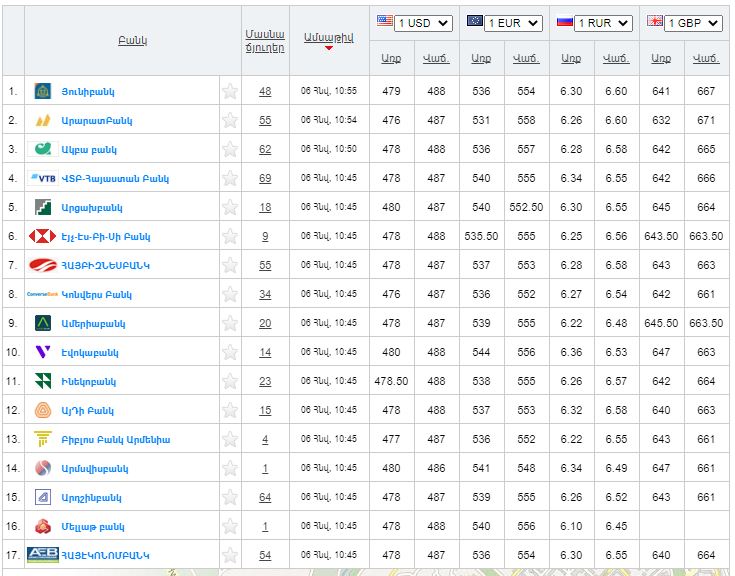735x576 pixels.
Task: Click the Evocabank purple logo
Action: click(43, 353)
